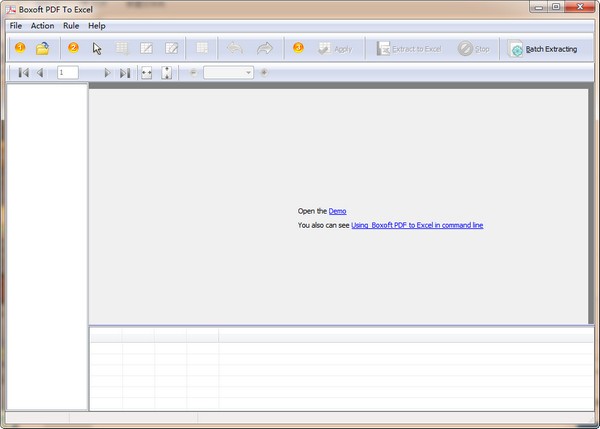Click the zoom in icon
The width and height of the screenshot is (600, 429).
pos(264,72)
